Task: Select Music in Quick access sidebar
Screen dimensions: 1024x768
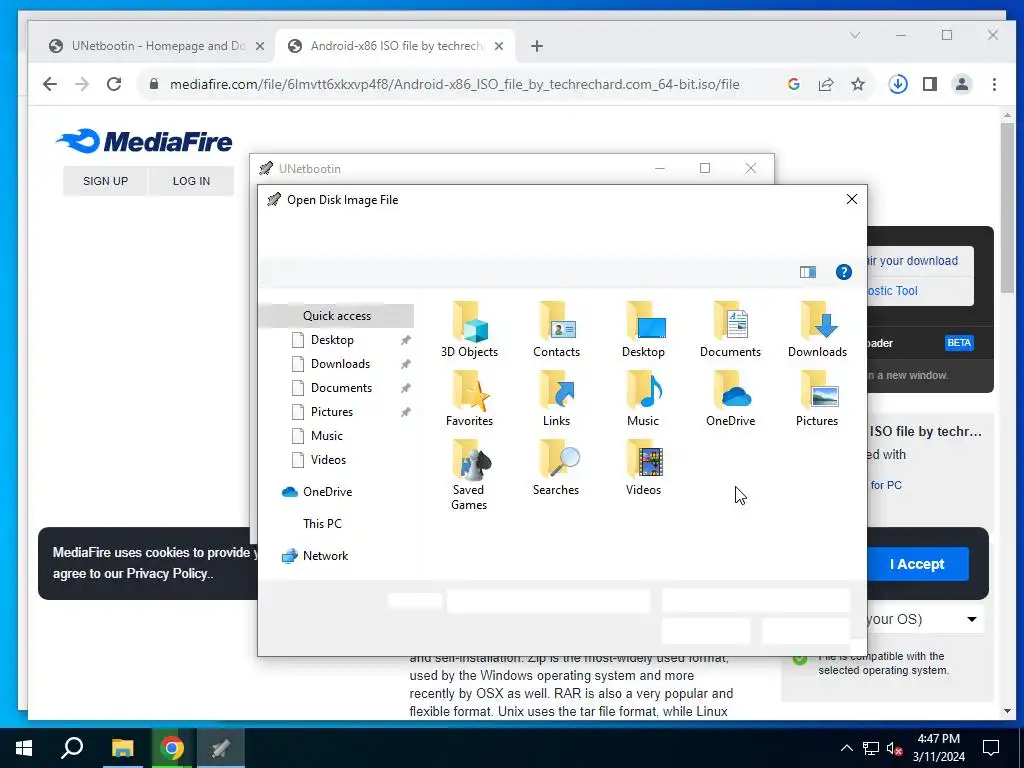Action: [x=327, y=436]
